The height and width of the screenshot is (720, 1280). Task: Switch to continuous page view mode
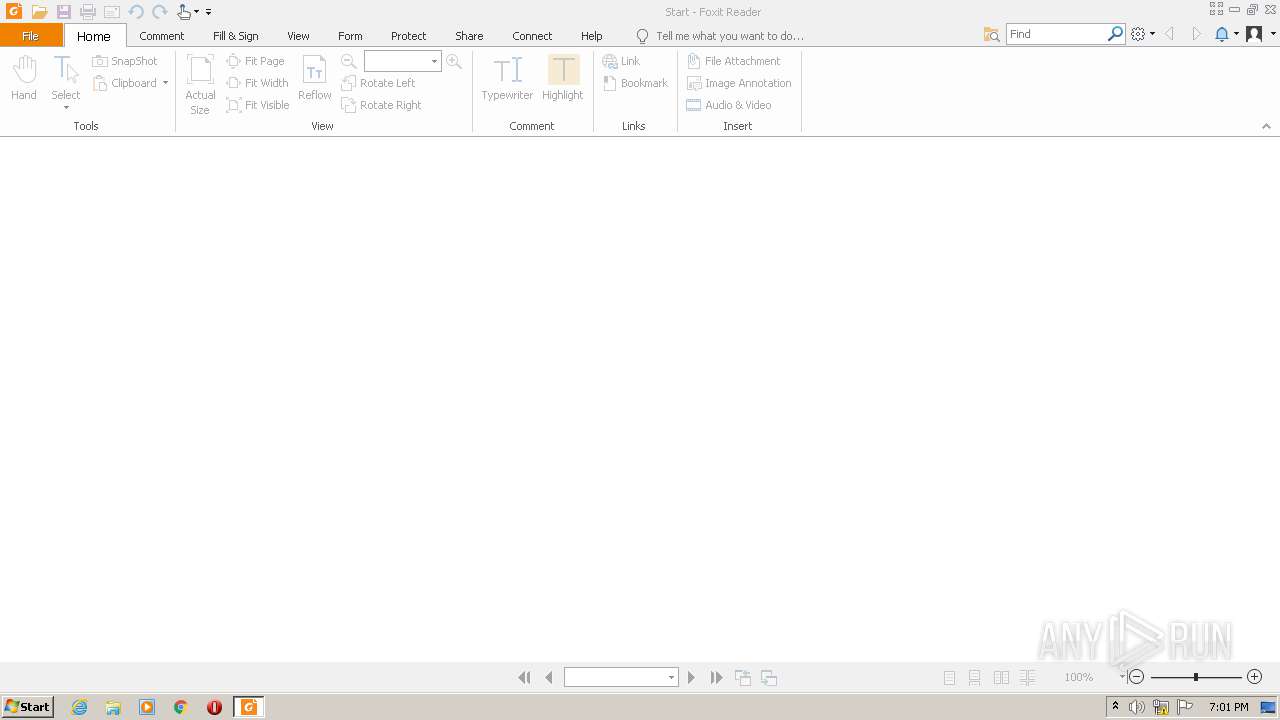[975, 678]
